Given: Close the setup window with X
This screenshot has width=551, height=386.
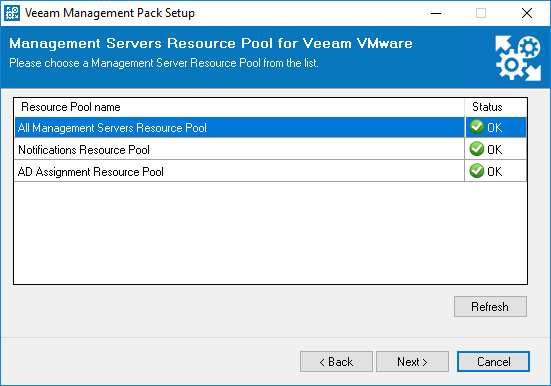Looking at the screenshot, I should [527, 13].
